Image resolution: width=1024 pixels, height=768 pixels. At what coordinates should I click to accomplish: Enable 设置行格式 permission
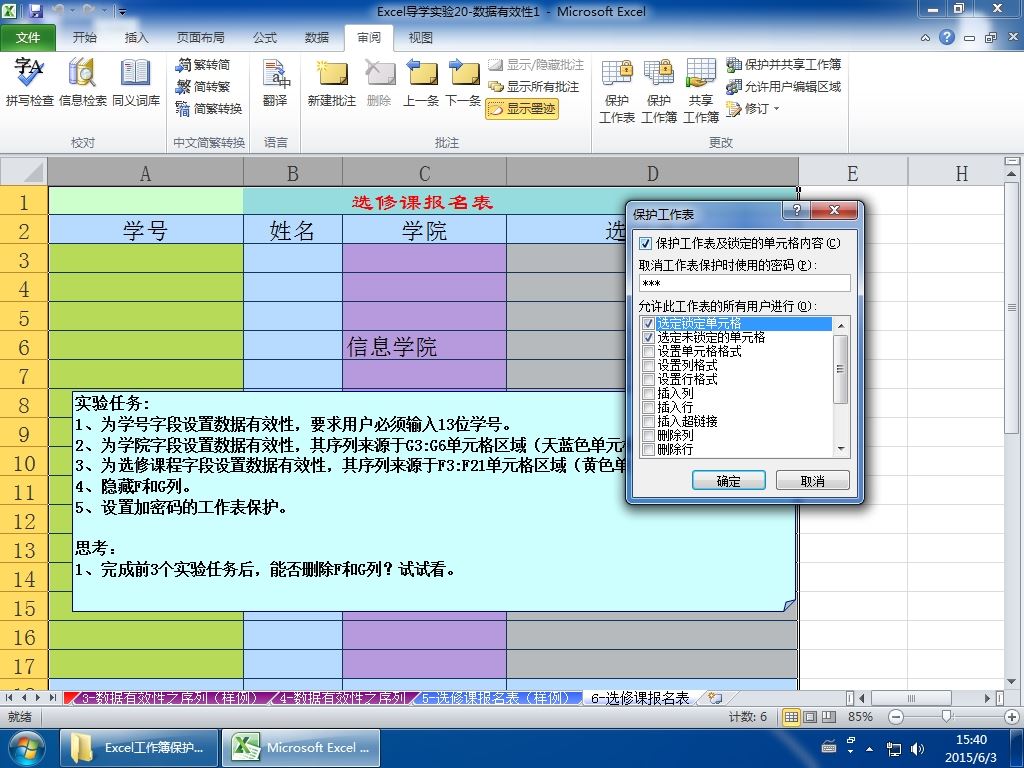648,379
